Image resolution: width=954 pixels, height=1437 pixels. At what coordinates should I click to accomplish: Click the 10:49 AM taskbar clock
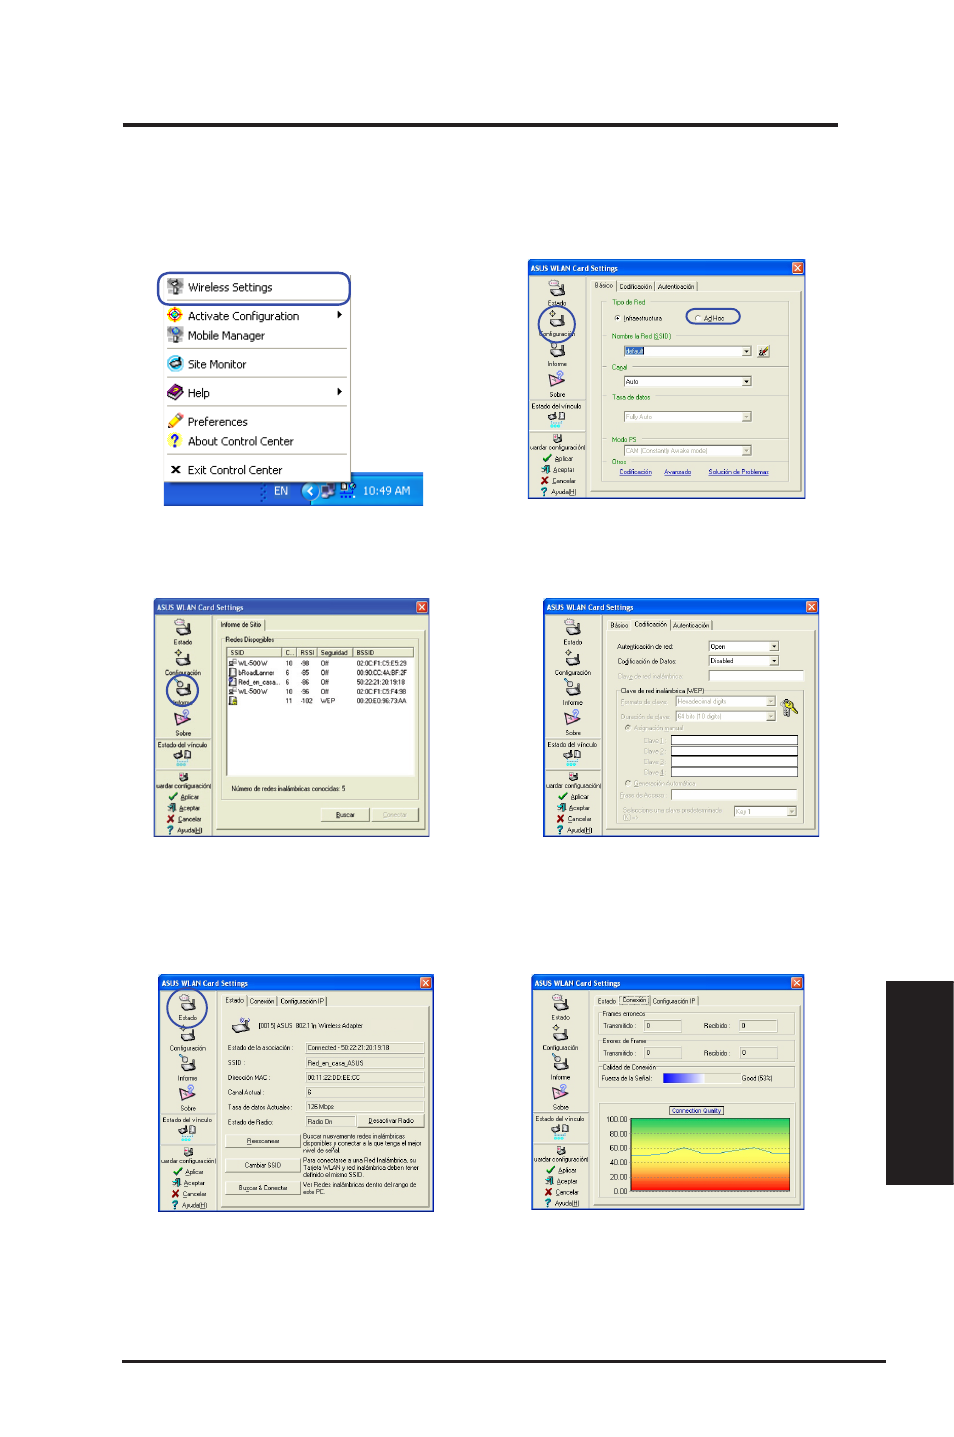(386, 491)
